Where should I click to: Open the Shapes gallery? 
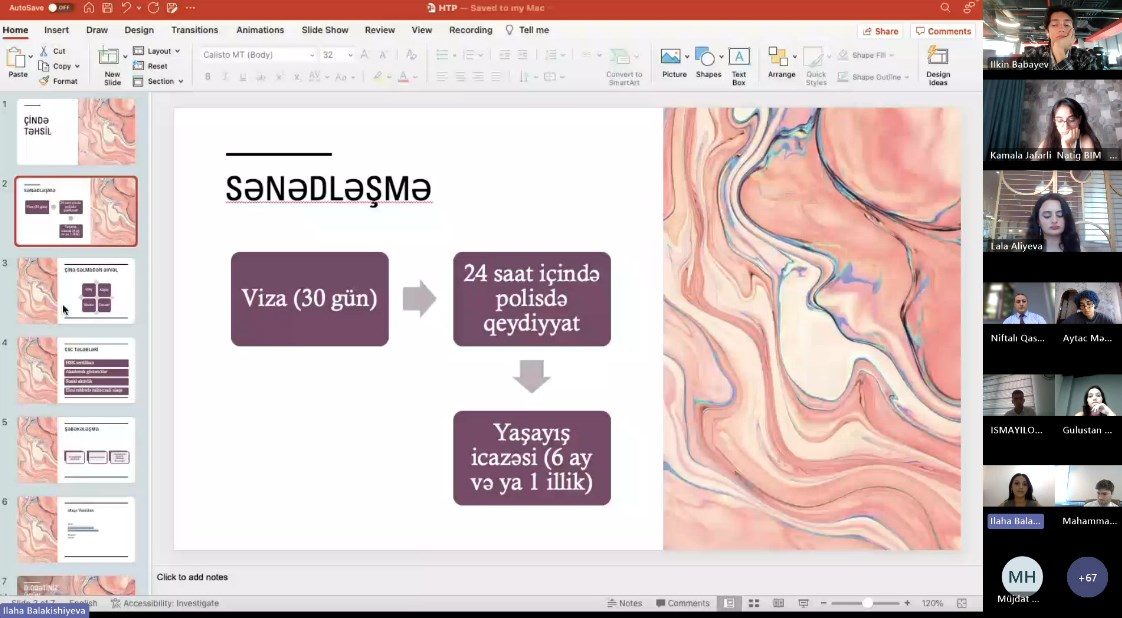click(x=708, y=62)
